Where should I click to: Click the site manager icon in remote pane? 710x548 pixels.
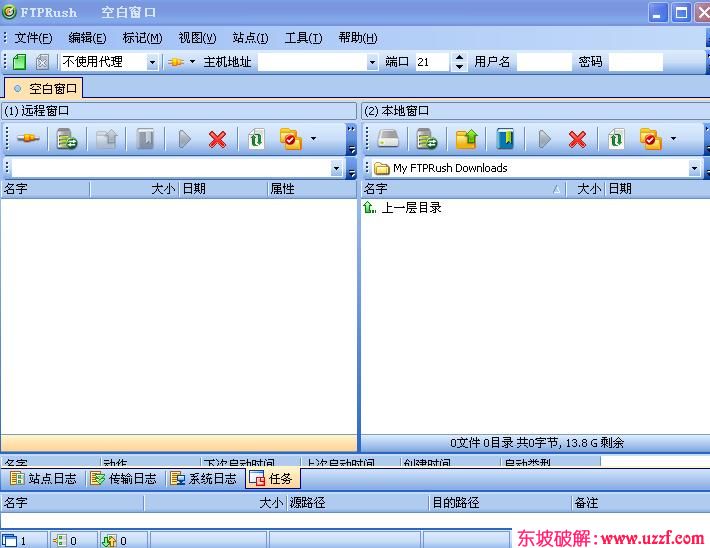coord(67,139)
